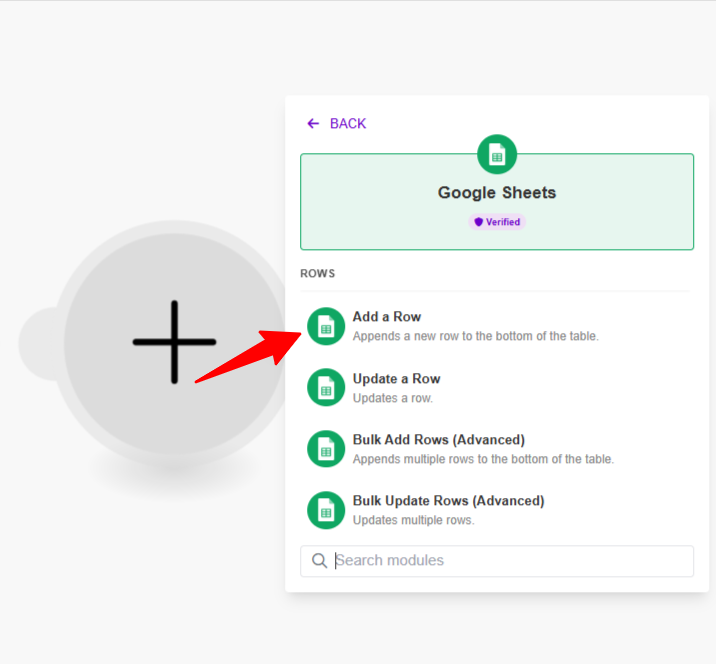Click Bulk Update Rows (Advanced) sheet icon

pyautogui.click(x=326, y=510)
